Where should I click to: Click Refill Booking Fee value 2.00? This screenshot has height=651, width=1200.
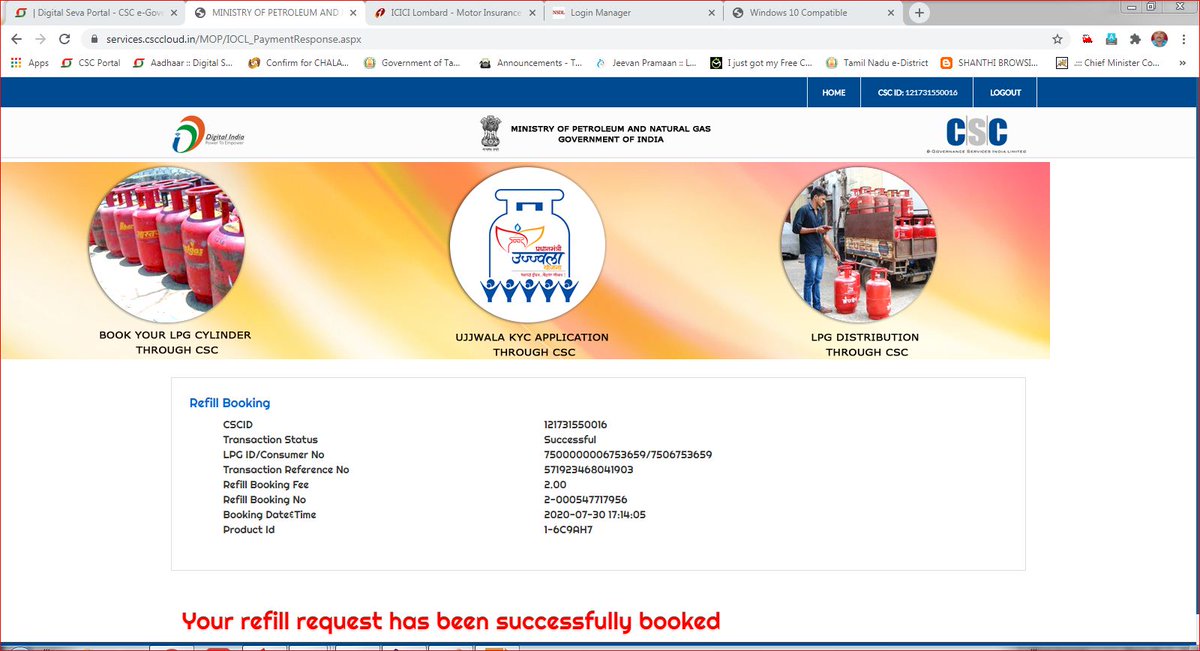click(x=555, y=485)
